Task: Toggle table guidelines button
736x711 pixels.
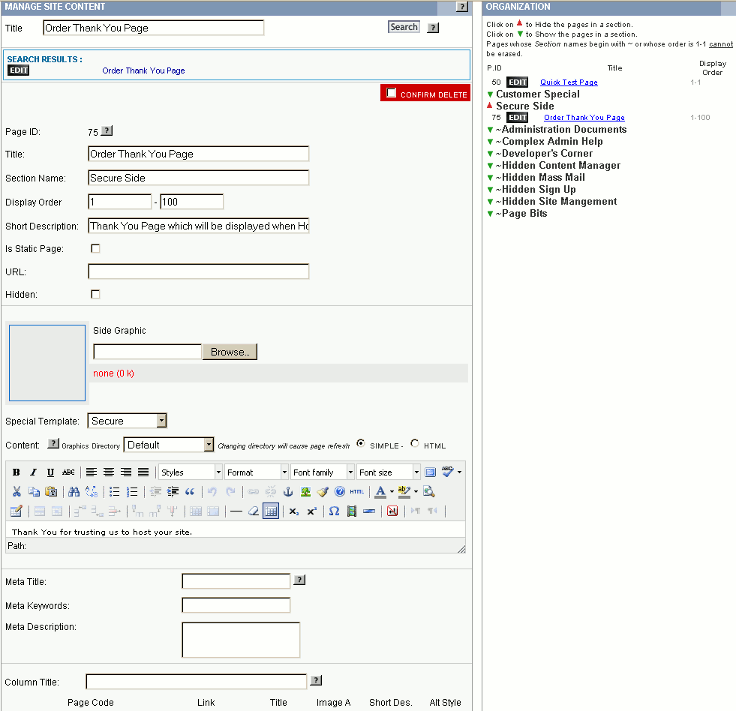Action: pyautogui.click(x=271, y=511)
